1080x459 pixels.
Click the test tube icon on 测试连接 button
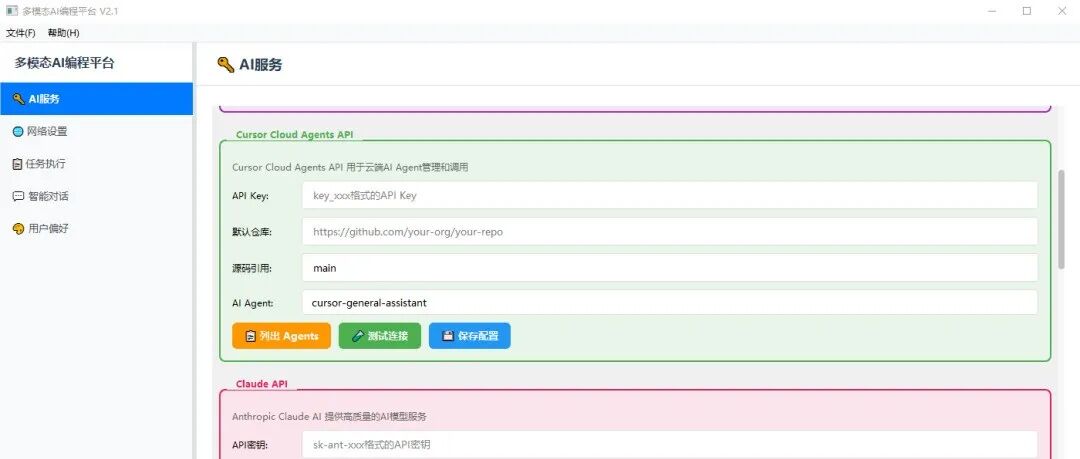[357, 336]
